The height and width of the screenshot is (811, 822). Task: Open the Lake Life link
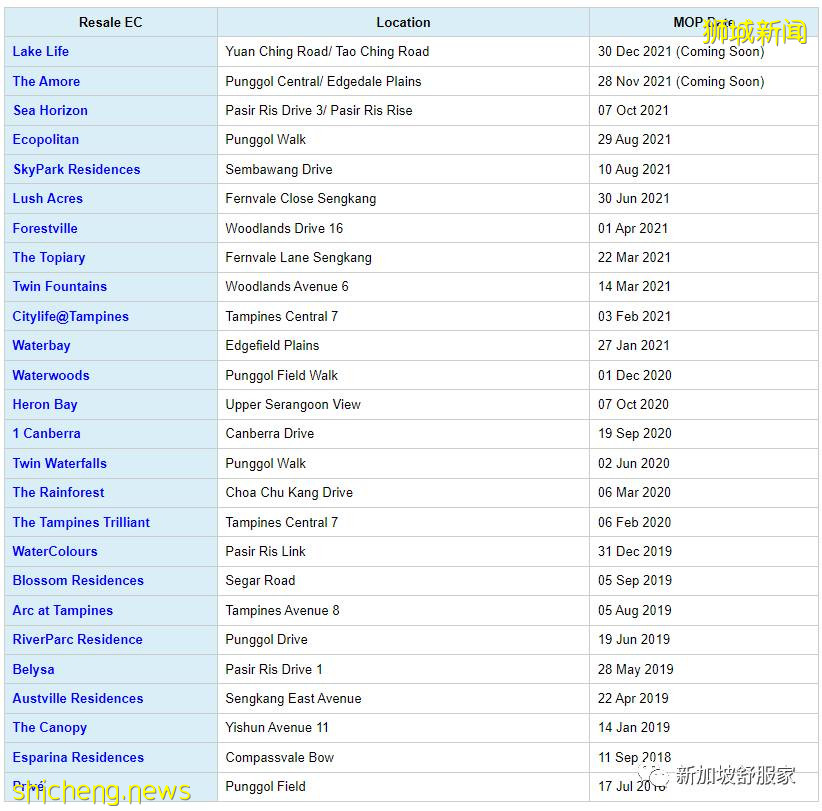[x=41, y=51]
